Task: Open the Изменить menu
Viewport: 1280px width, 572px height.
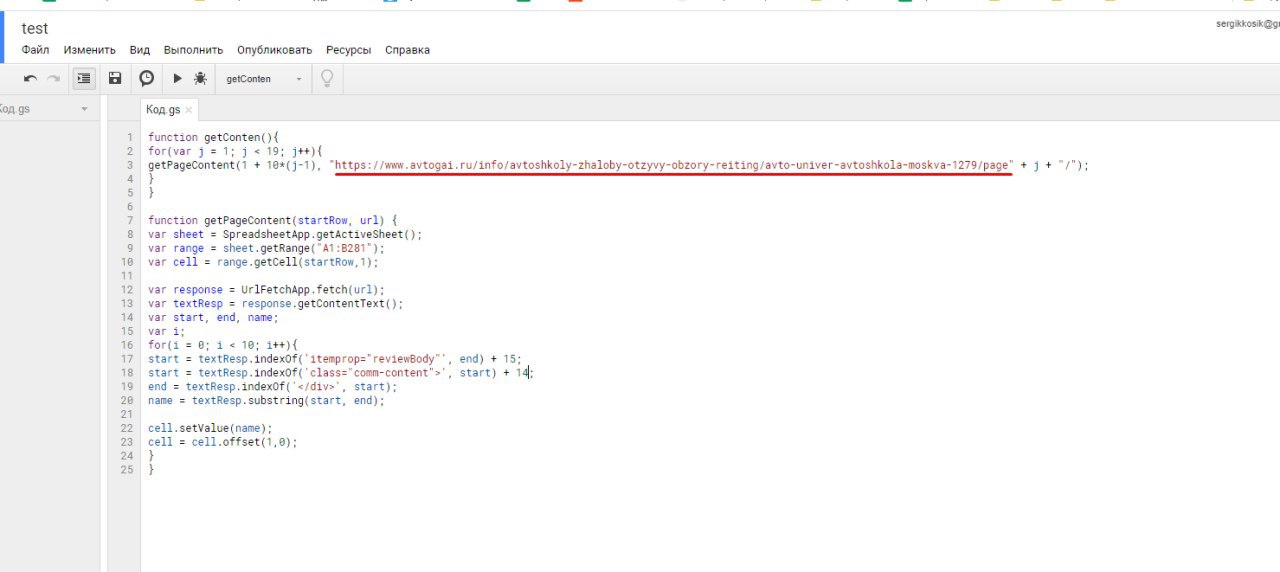Action: point(90,50)
